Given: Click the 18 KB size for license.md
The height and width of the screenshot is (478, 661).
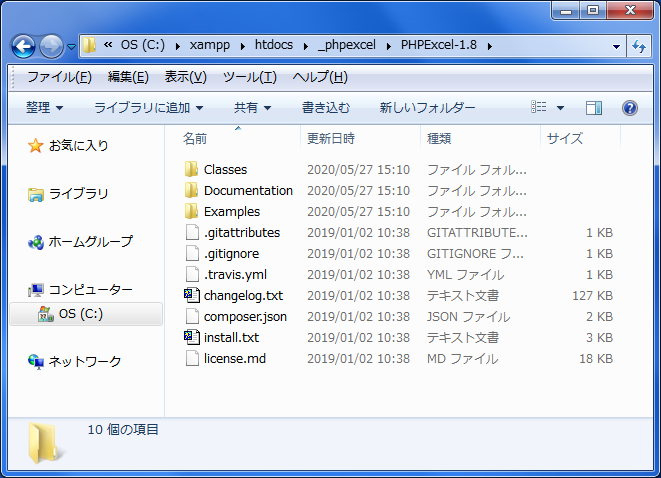Looking at the screenshot, I should [x=596, y=359].
